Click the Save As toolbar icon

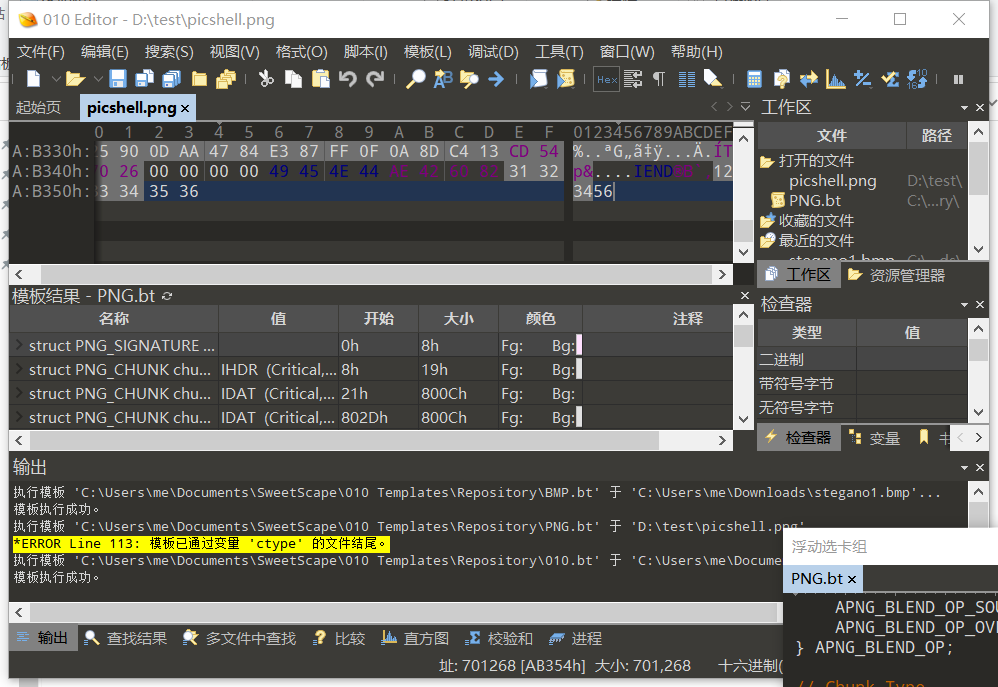pyautogui.click(x=144, y=79)
